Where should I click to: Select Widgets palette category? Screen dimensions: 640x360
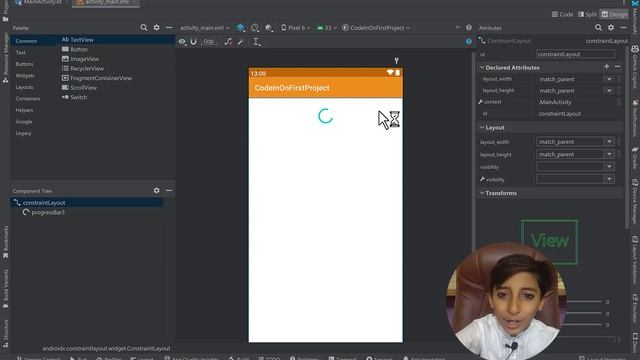coord(25,76)
